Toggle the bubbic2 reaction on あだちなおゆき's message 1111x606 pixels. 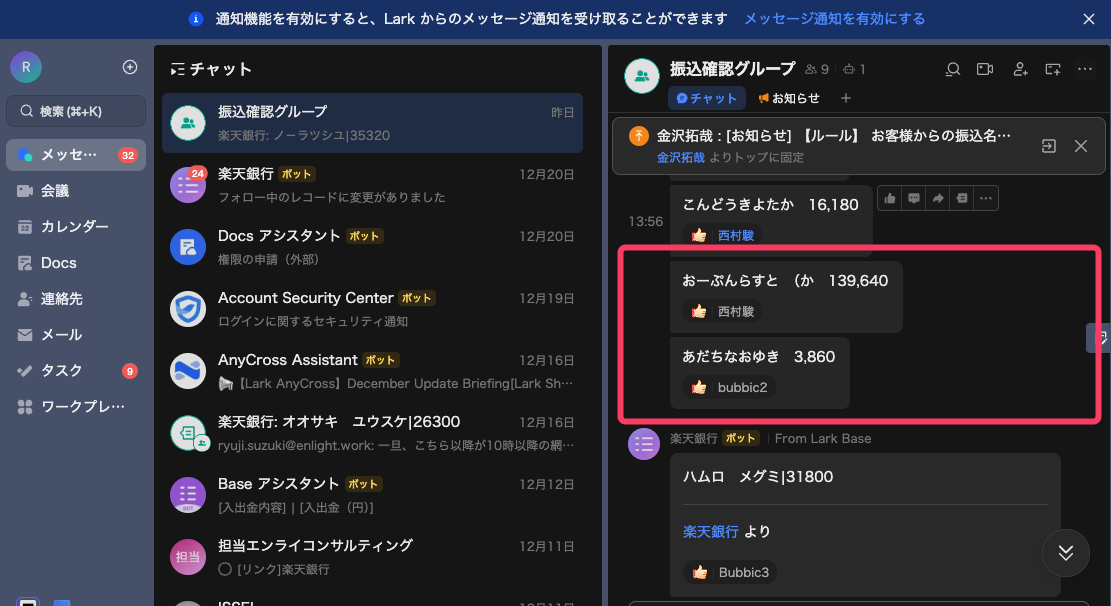[x=727, y=387]
